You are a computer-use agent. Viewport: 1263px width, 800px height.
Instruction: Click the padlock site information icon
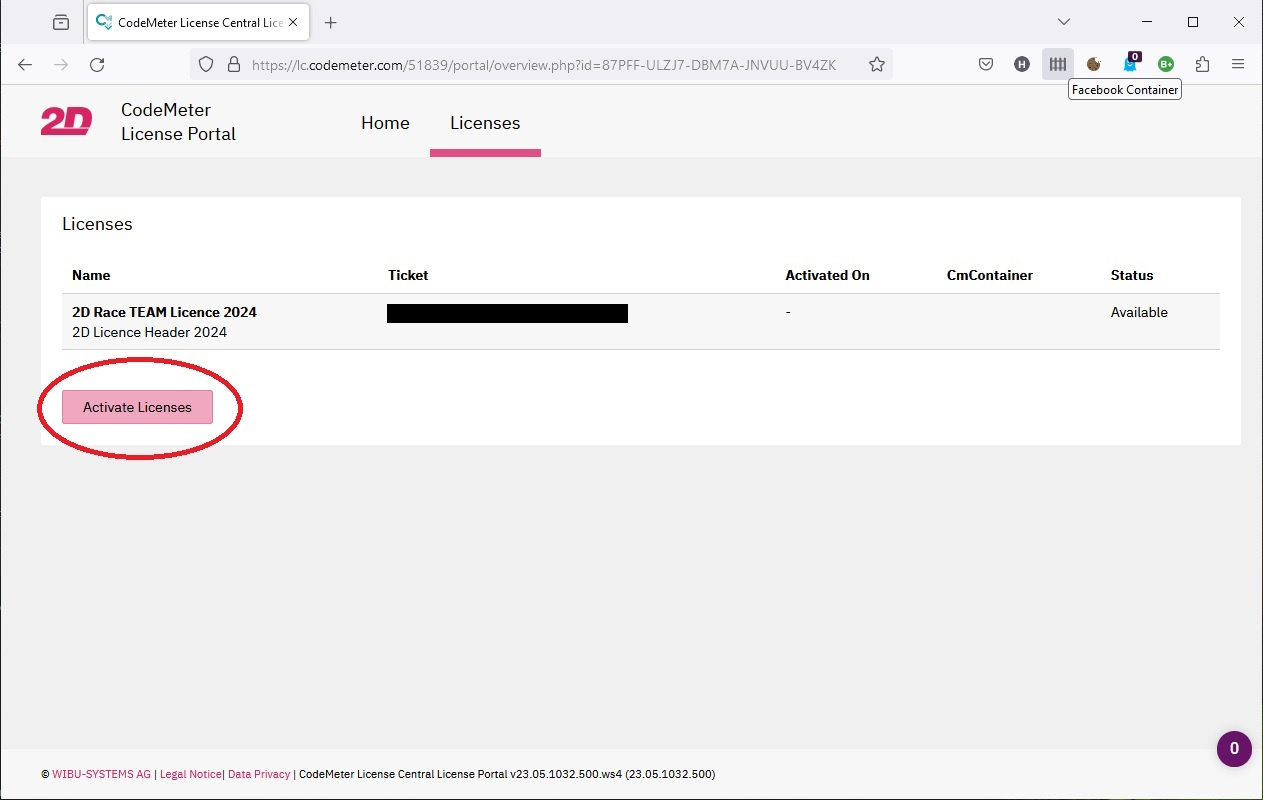click(x=234, y=64)
